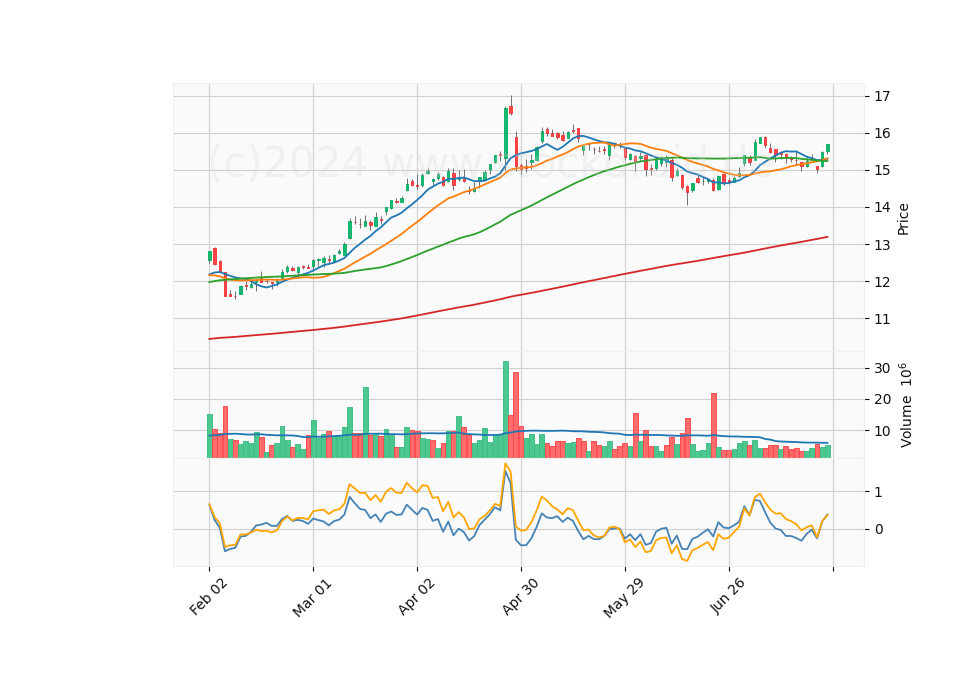Image resolution: width=960 pixels, height=690 pixels.
Task: Select the tallest red volume bar
Action: 516,415
